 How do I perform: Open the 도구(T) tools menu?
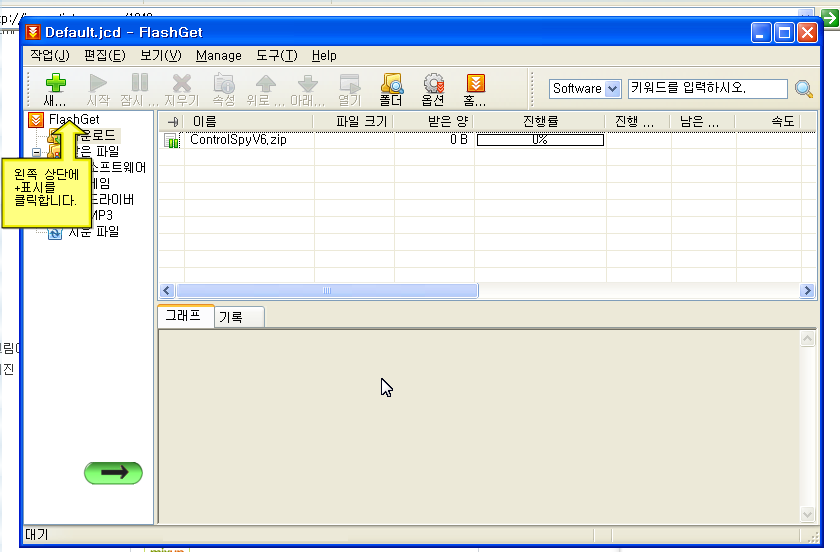(x=276, y=56)
